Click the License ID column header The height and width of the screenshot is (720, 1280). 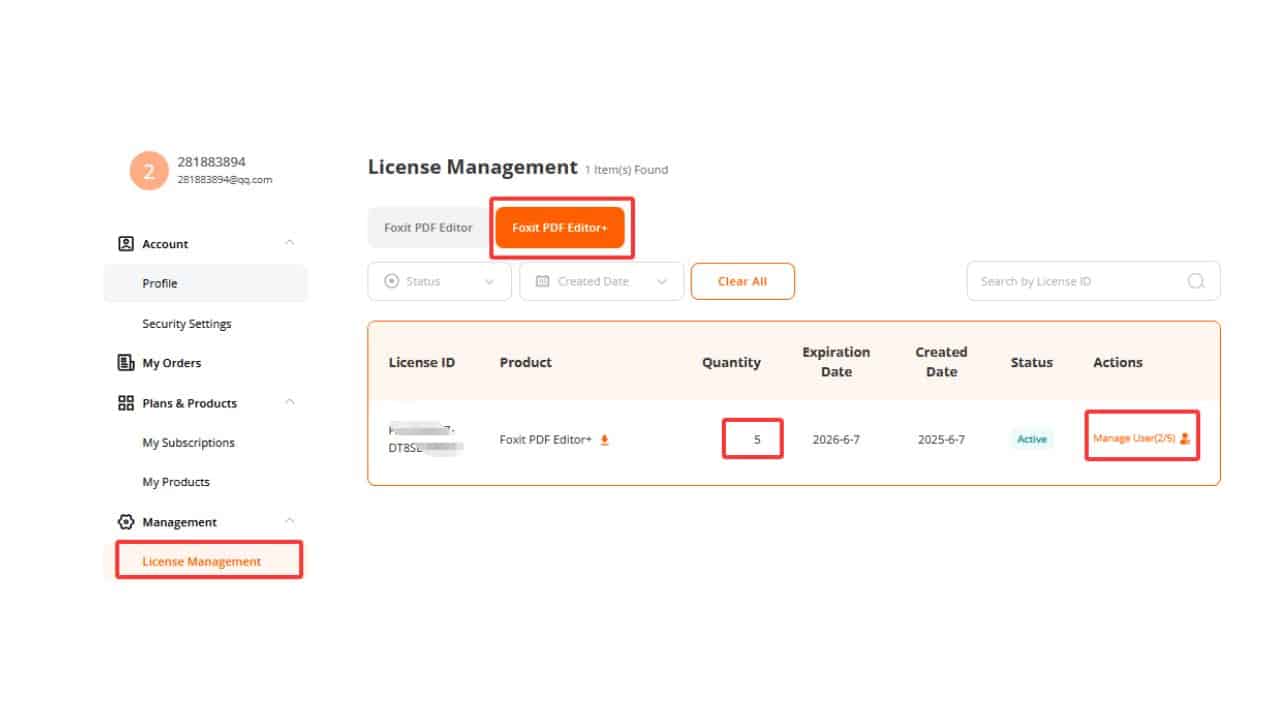[422, 362]
